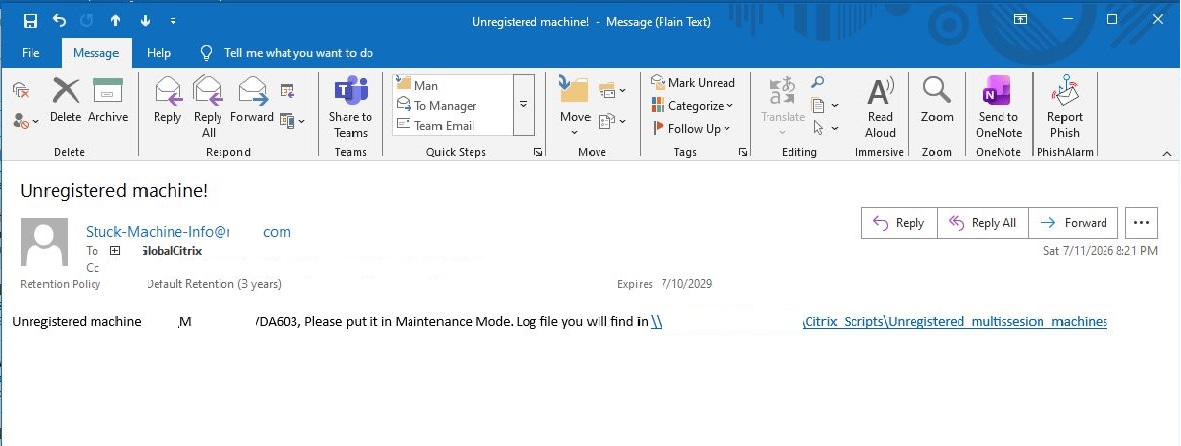Click the Find magnifier in Editing group
The image size is (1181, 446).
[x=817, y=83]
